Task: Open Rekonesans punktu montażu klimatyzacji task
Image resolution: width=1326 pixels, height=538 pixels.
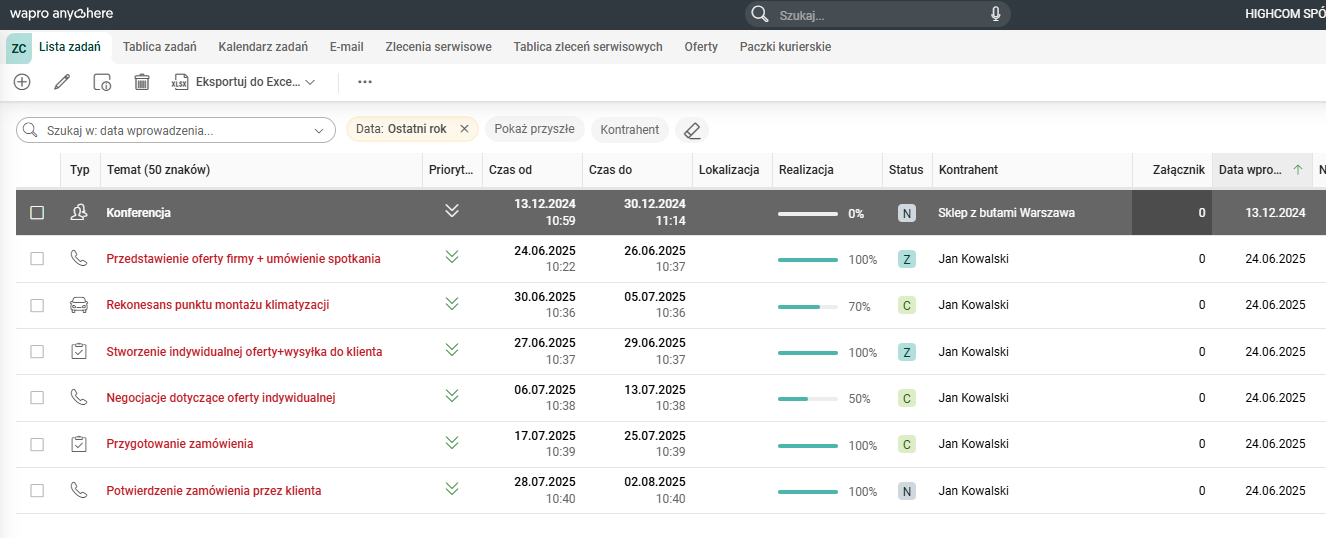Action: coord(218,305)
